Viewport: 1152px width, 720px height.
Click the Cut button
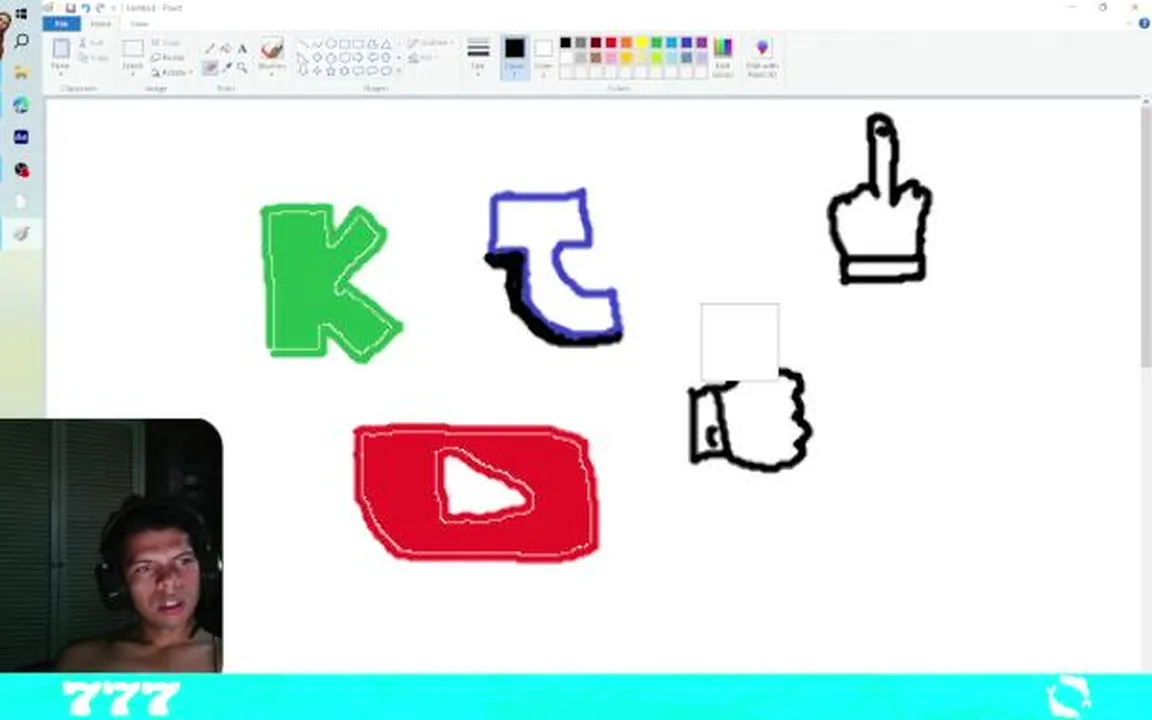coord(92,43)
